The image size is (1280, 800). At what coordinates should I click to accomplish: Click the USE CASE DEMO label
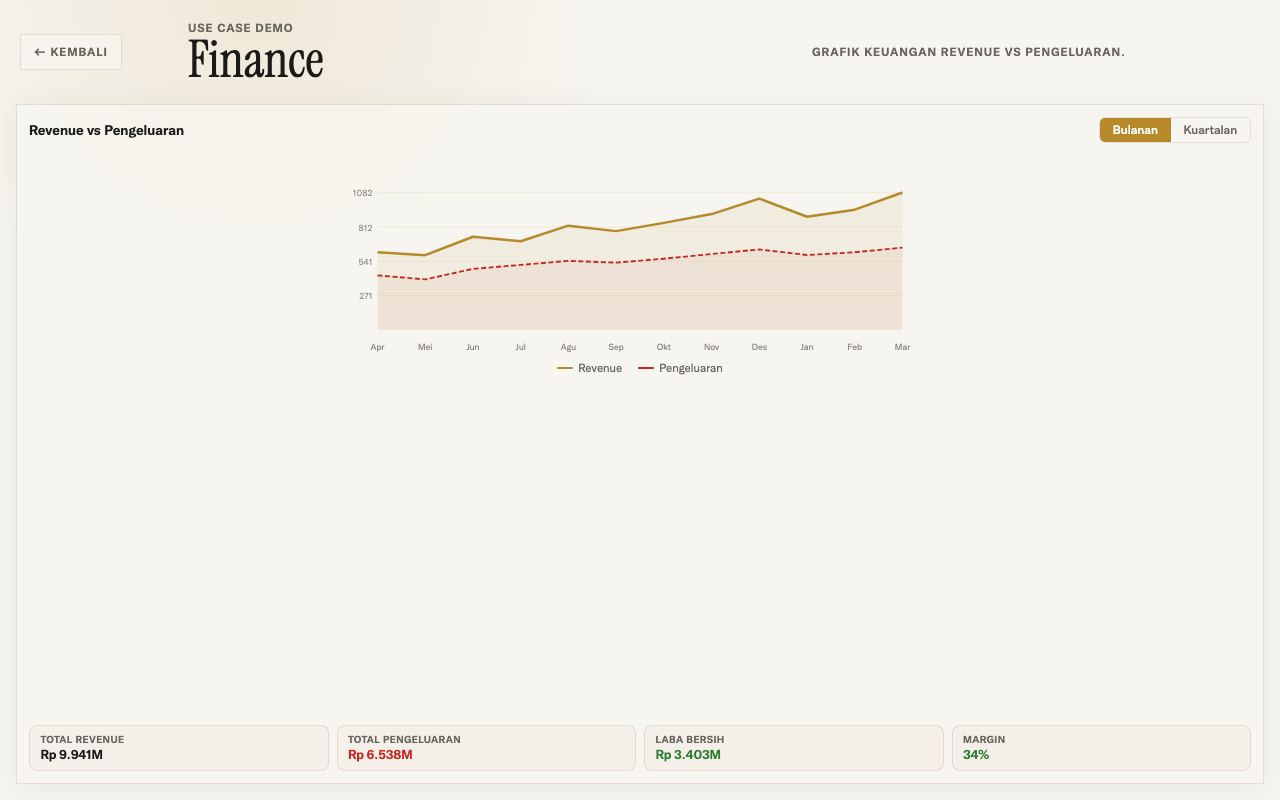pos(240,28)
